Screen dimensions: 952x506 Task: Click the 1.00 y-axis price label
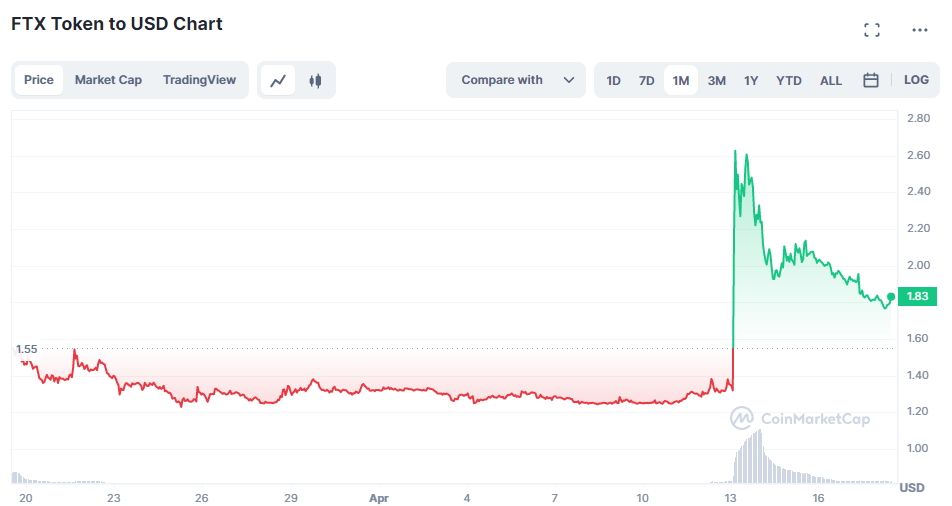919,448
